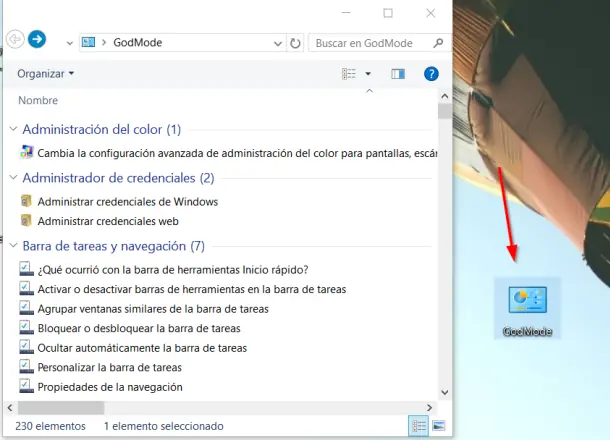Click the small chevron above the file list
The width and height of the screenshot is (610, 440).
tap(370, 91)
